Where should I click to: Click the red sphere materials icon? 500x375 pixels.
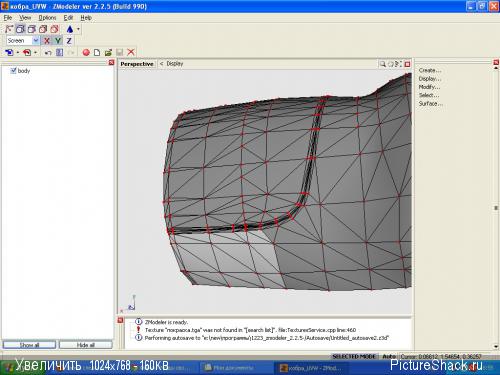86,52
